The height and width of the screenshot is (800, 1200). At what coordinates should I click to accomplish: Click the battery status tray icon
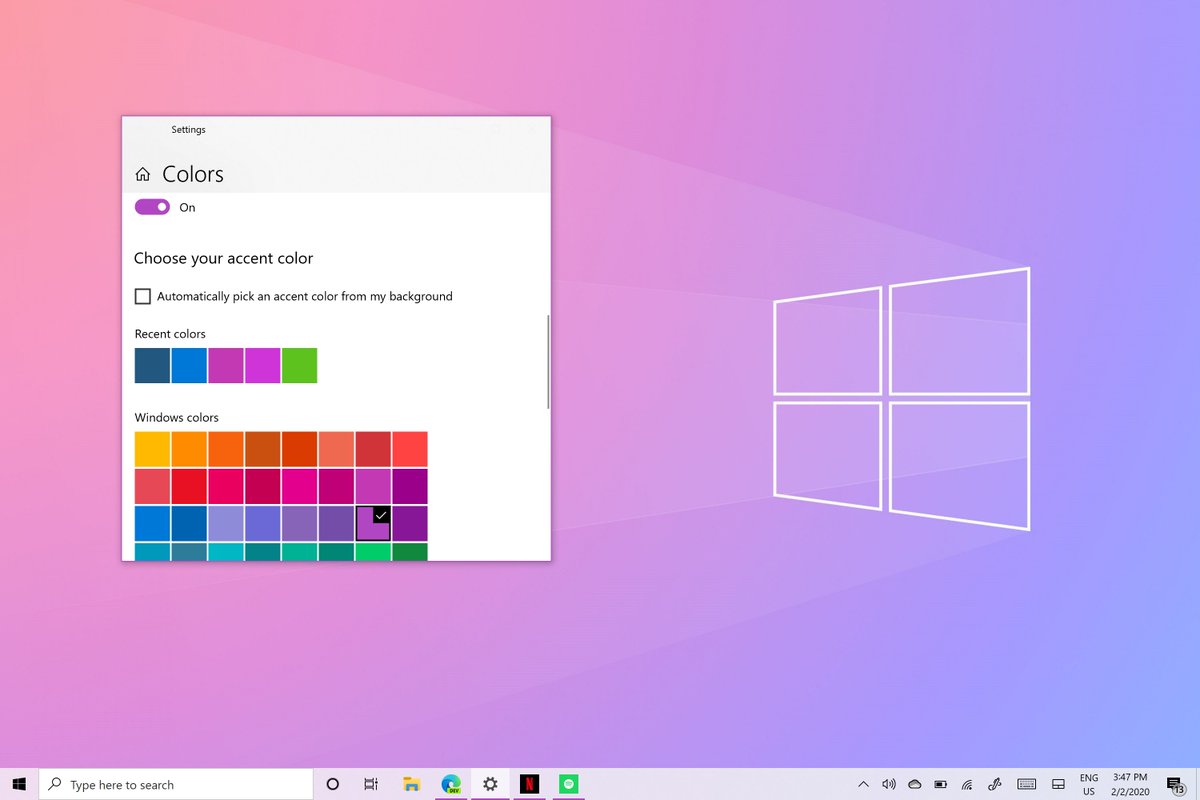point(941,784)
